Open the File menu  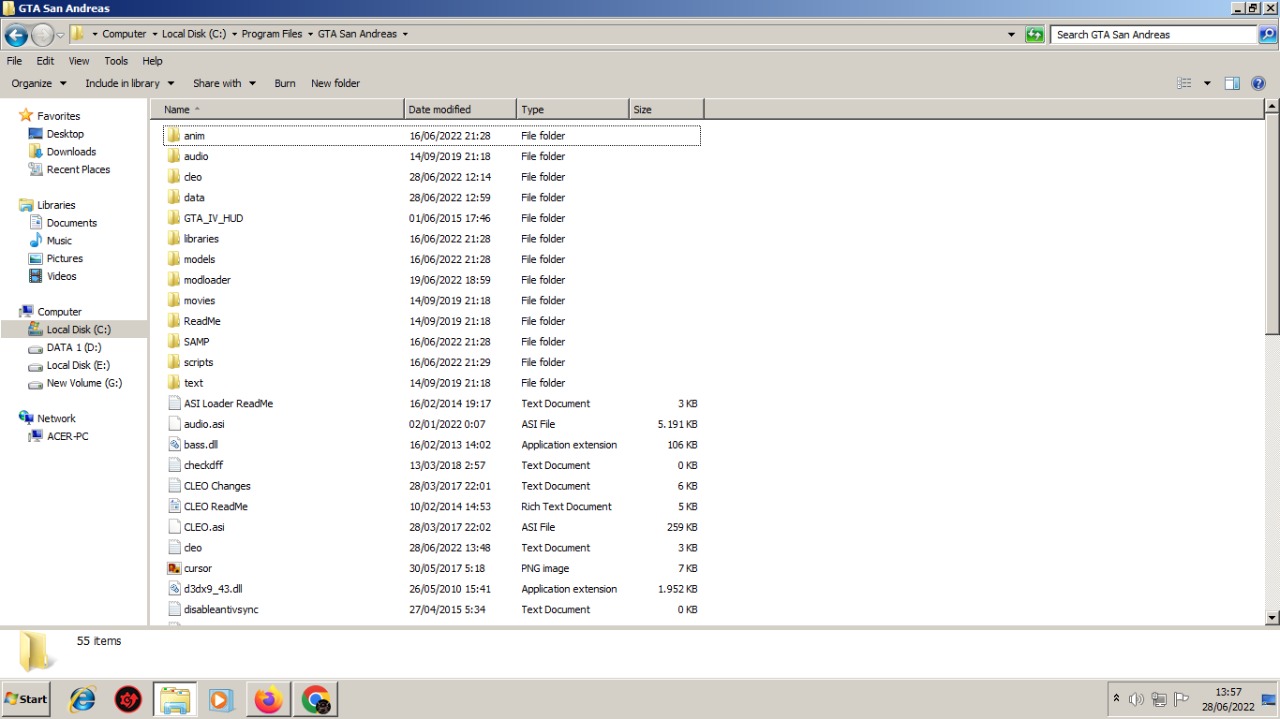pyautogui.click(x=14, y=61)
